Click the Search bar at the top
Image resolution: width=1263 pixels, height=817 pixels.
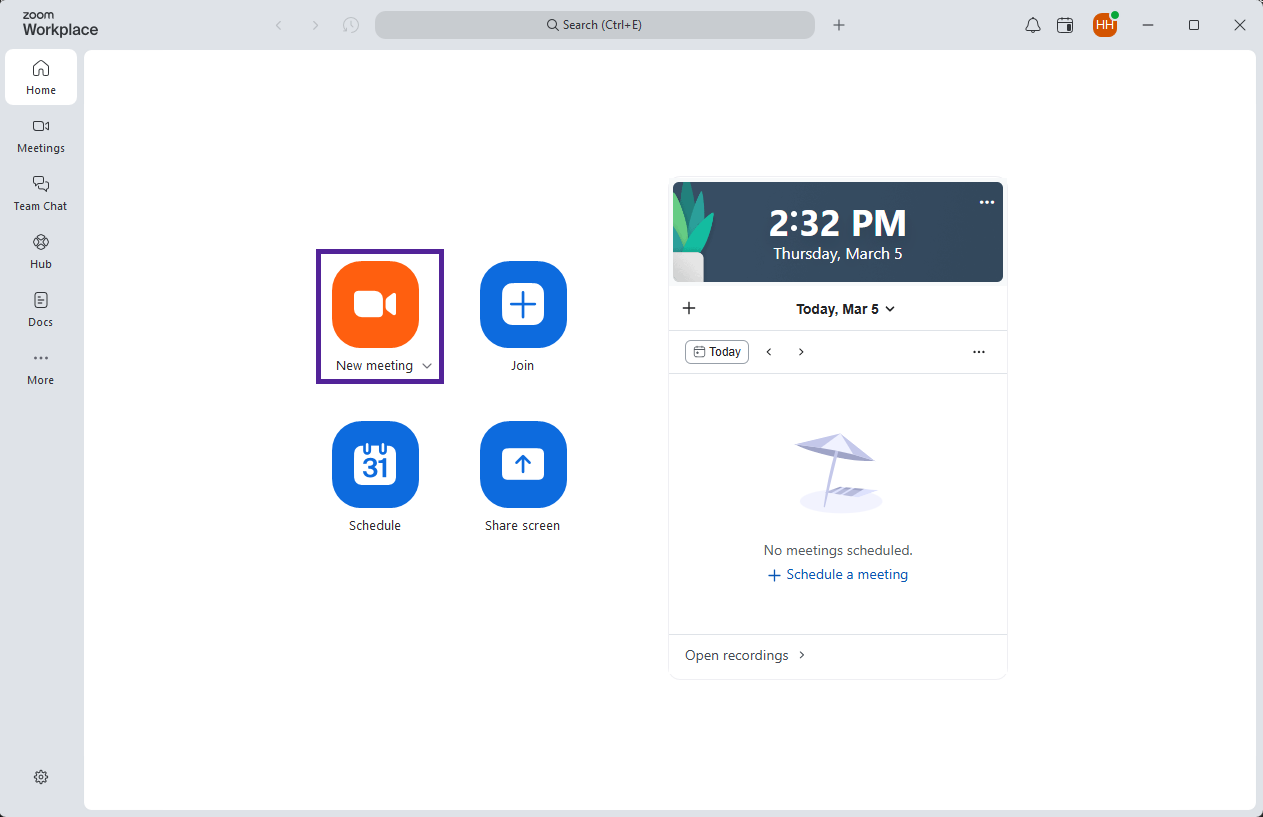pyautogui.click(x=594, y=25)
